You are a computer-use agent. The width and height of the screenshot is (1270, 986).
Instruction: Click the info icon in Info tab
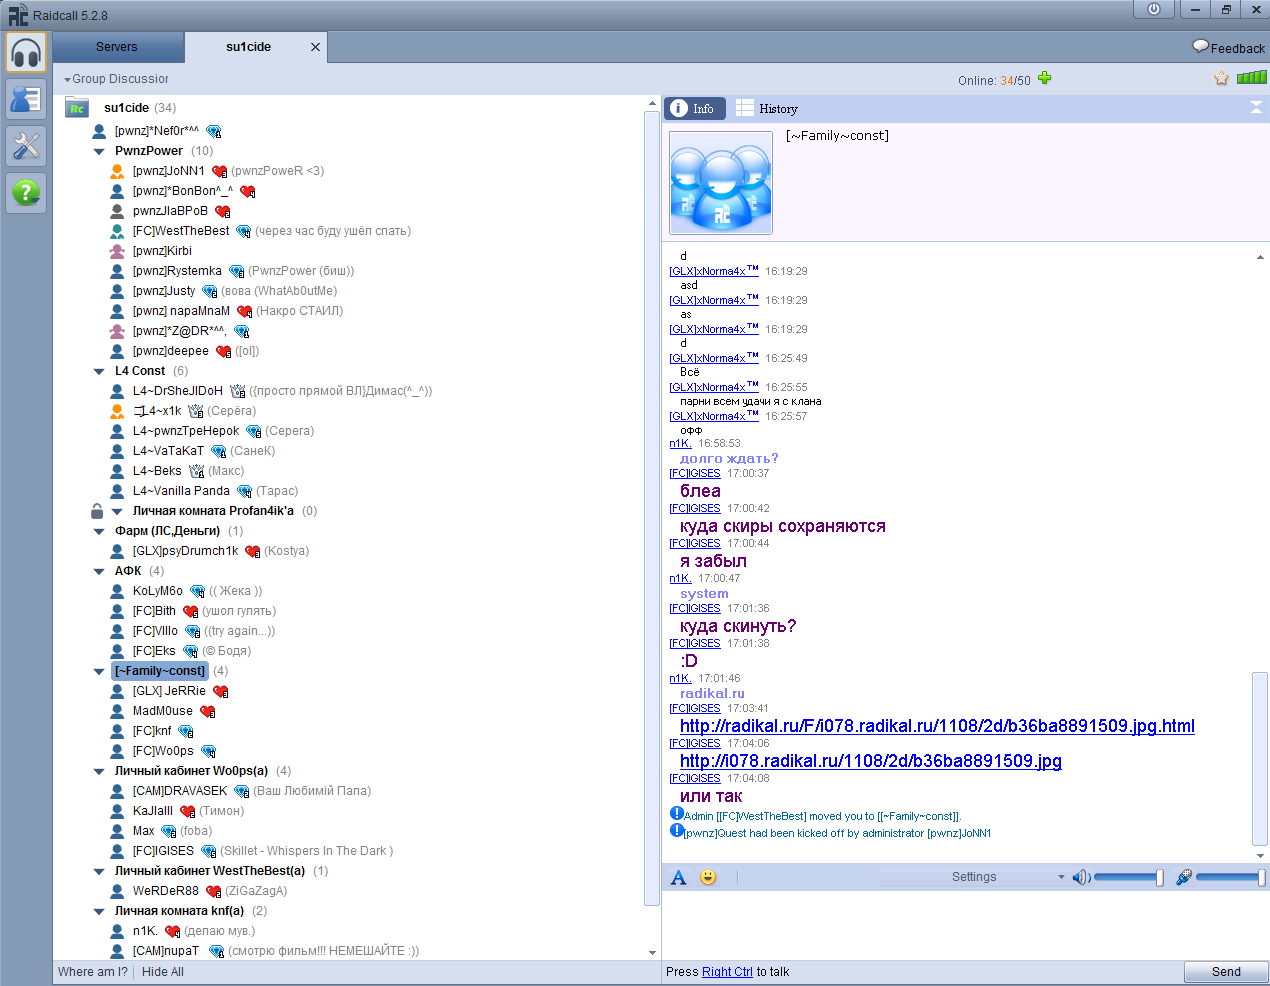[679, 108]
